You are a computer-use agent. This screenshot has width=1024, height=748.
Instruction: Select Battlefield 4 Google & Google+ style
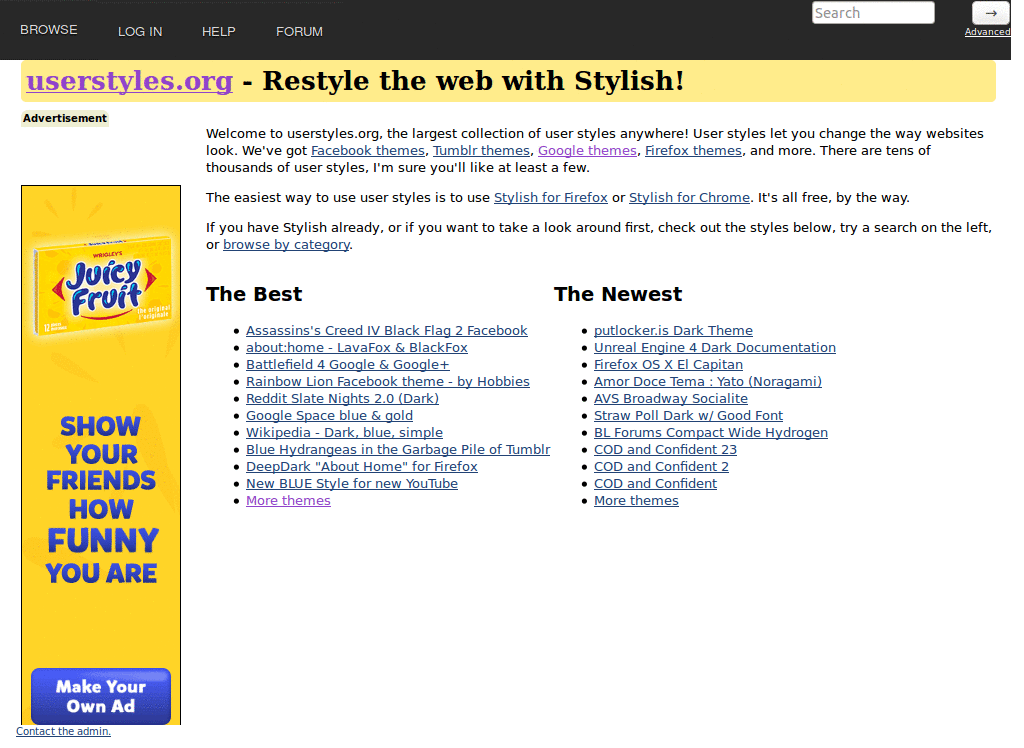347,365
